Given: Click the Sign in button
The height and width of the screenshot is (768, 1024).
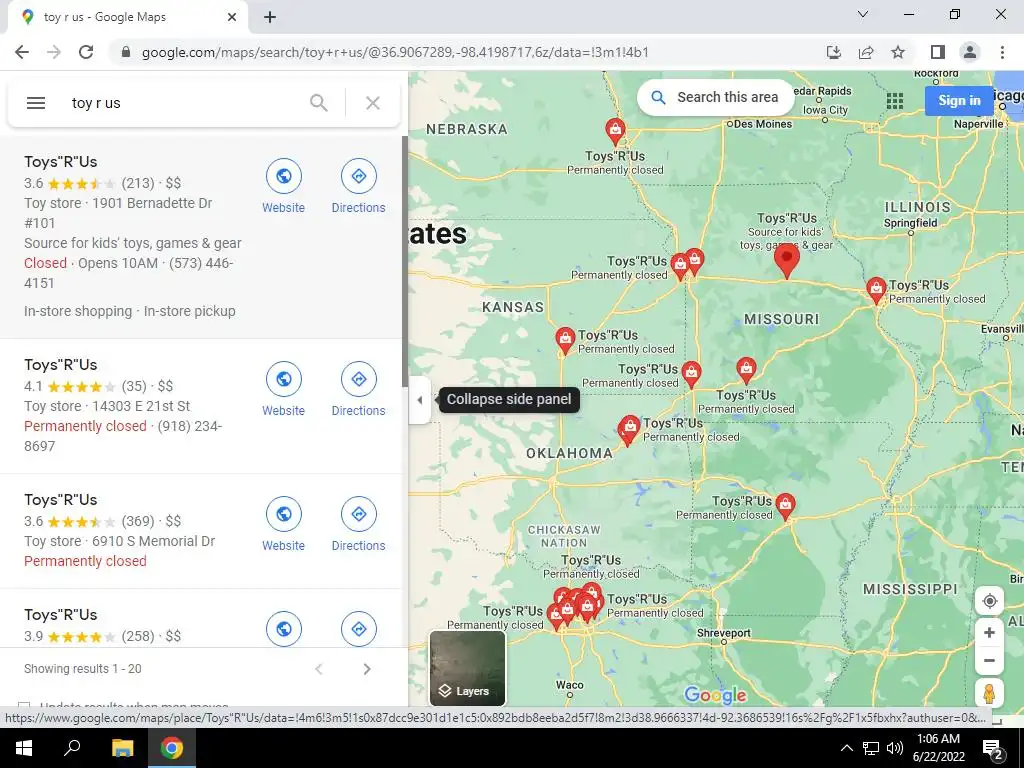Looking at the screenshot, I should 959,101.
